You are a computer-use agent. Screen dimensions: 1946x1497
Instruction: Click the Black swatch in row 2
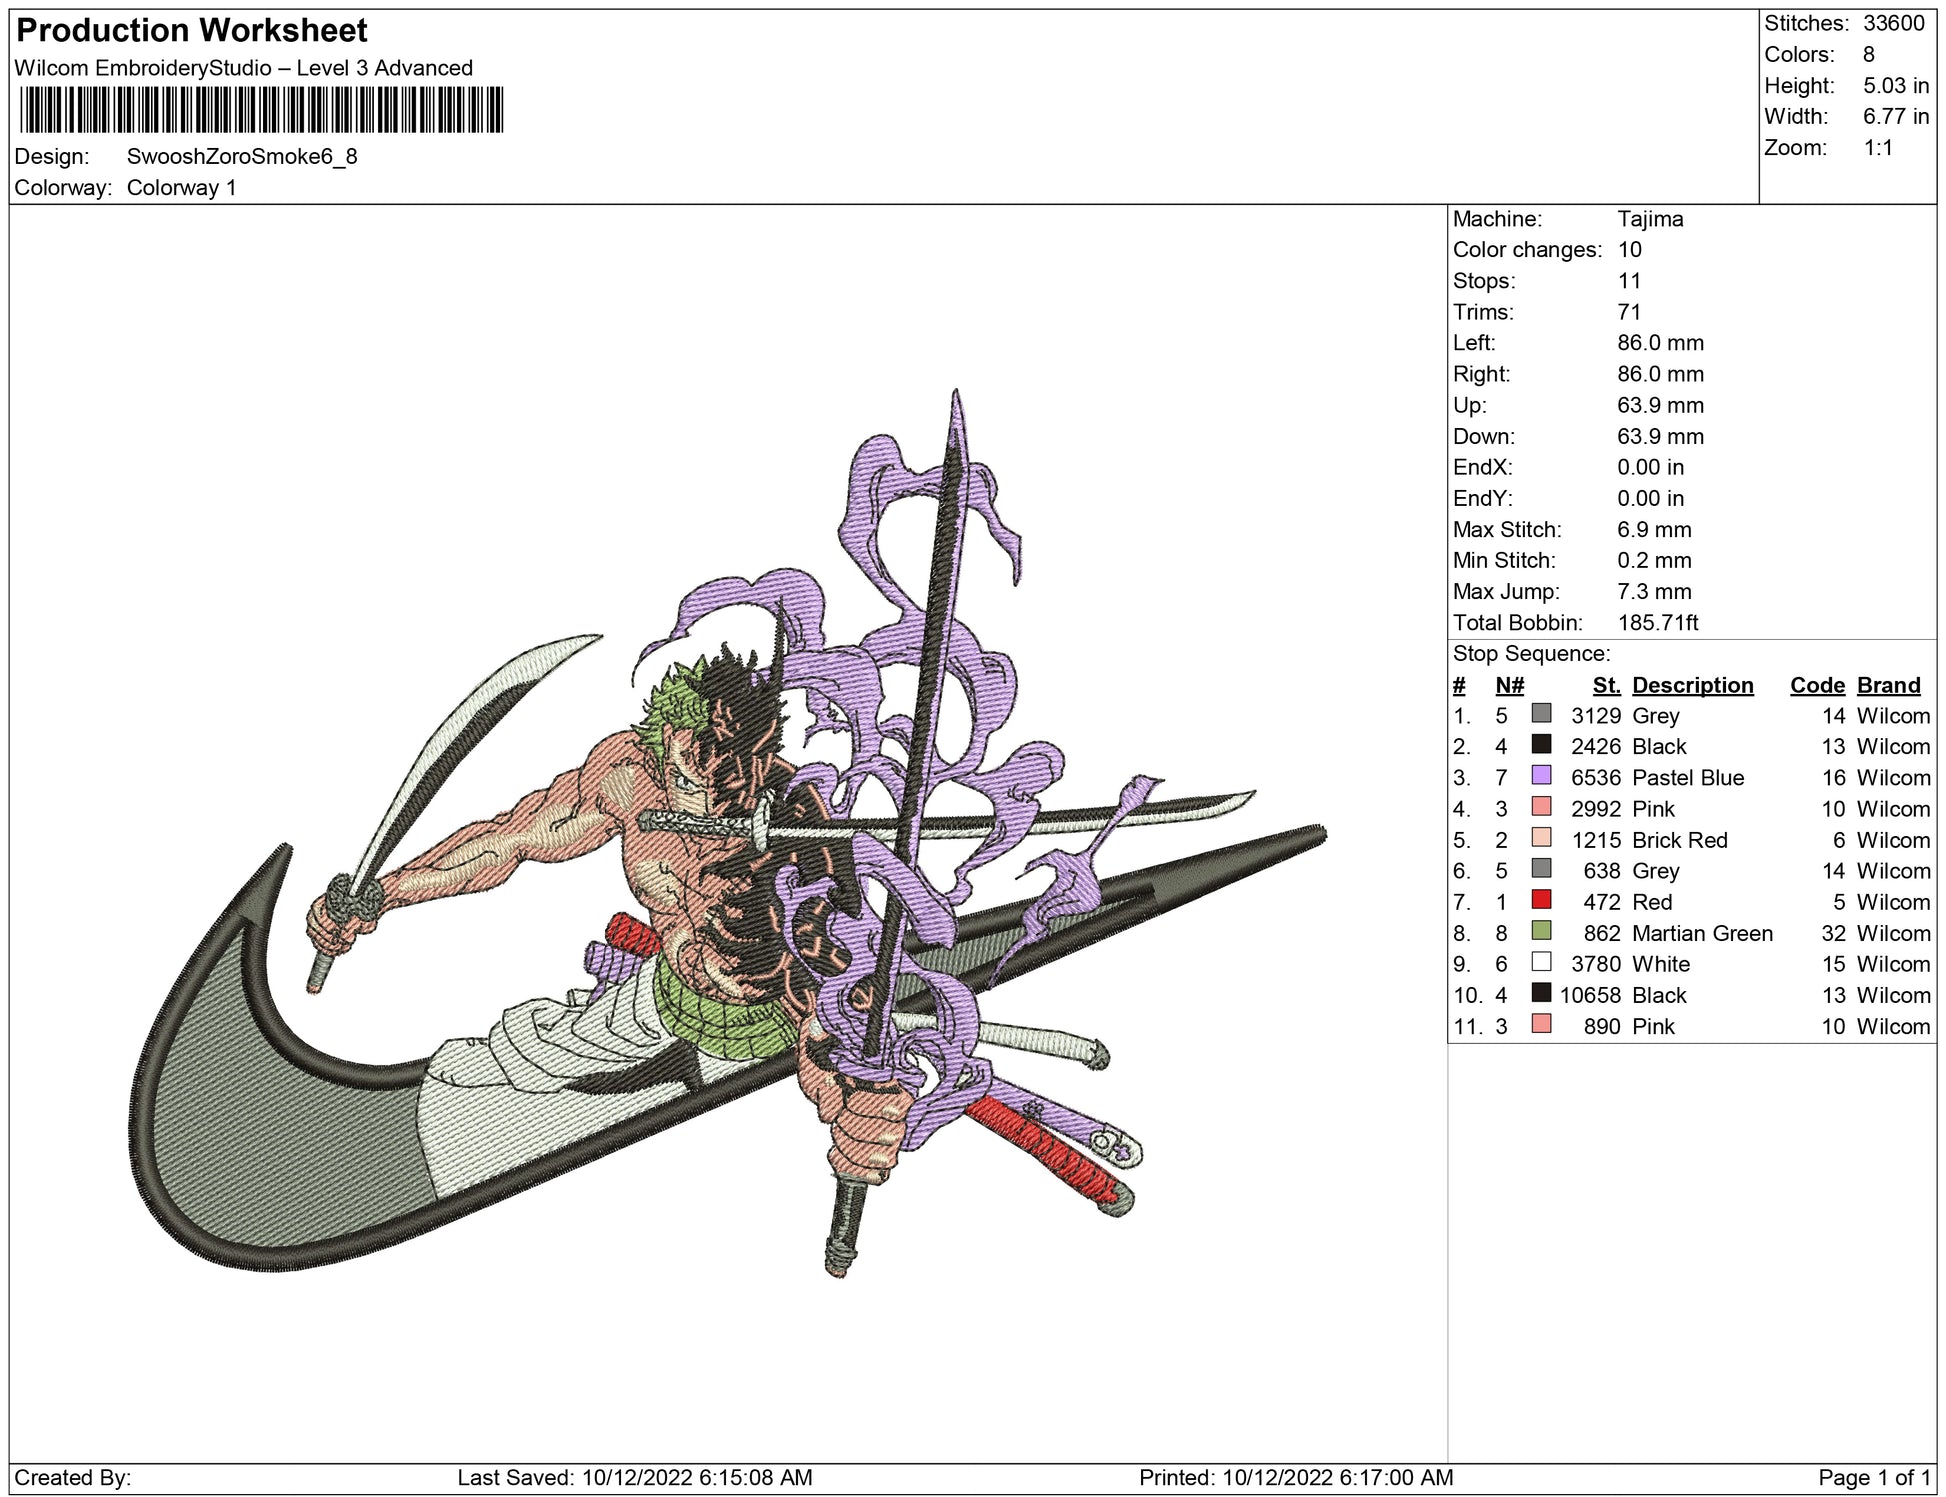pyautogui.click(x=1541, y=745)
